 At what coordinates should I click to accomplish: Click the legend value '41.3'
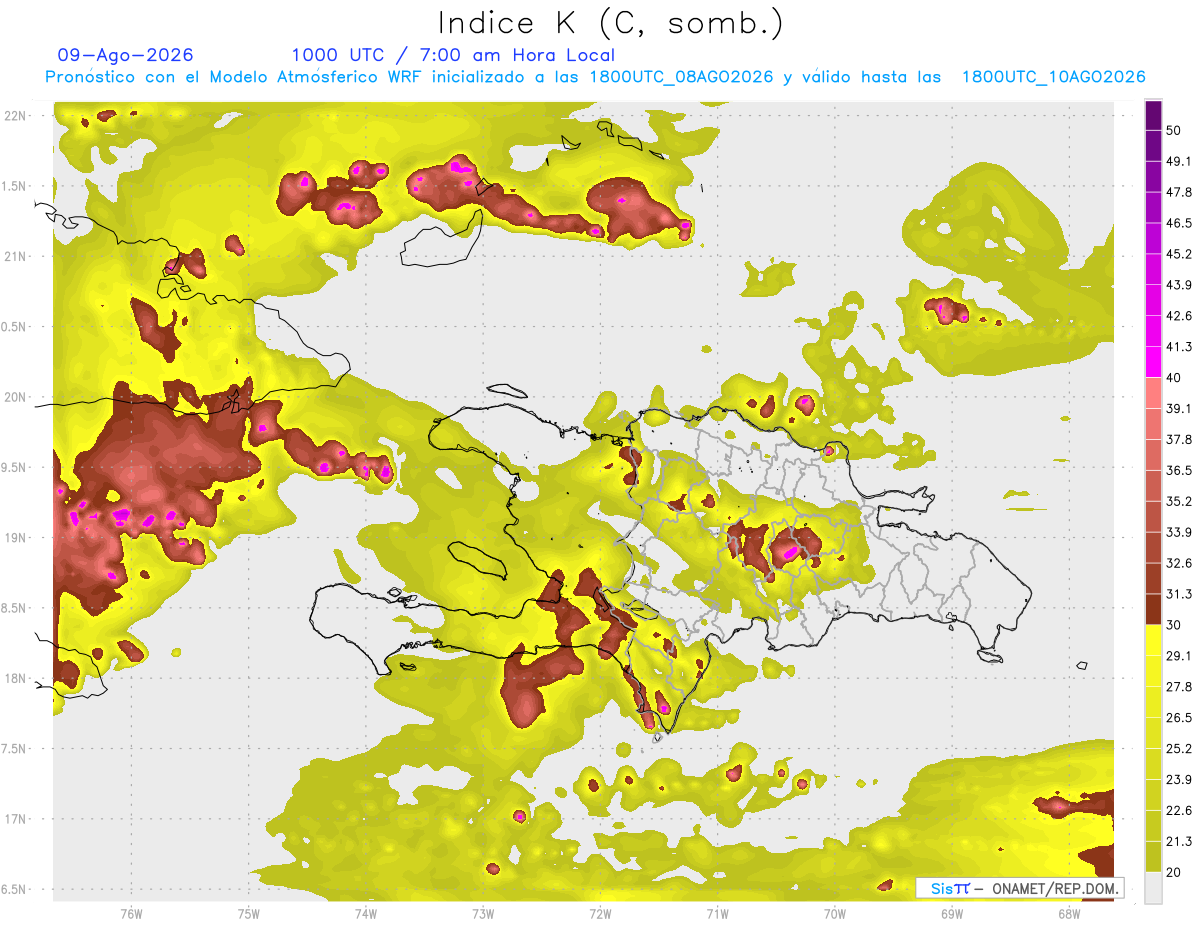click(x=1179, y=347)
